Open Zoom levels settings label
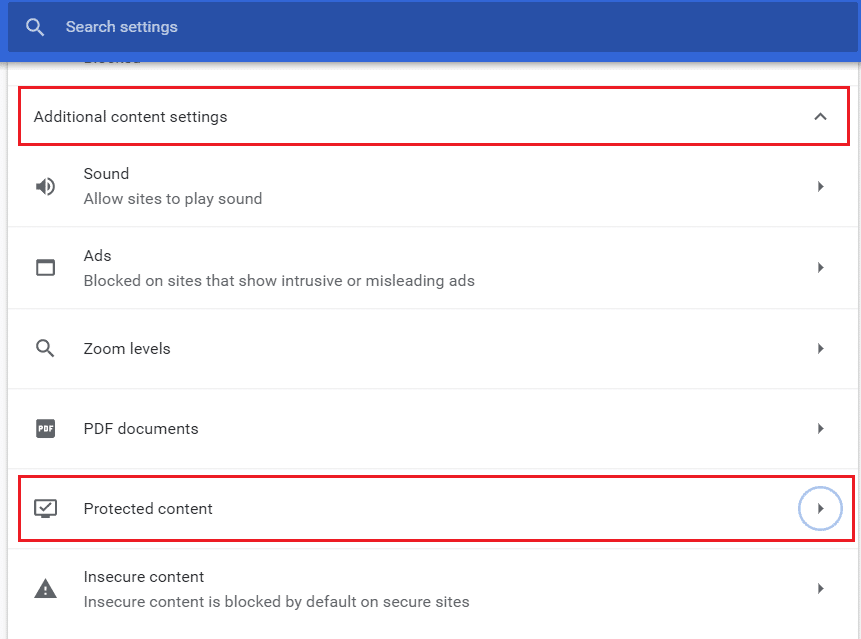Image resolution: width=861 pixels, height=639 pixels. point(127,349)
